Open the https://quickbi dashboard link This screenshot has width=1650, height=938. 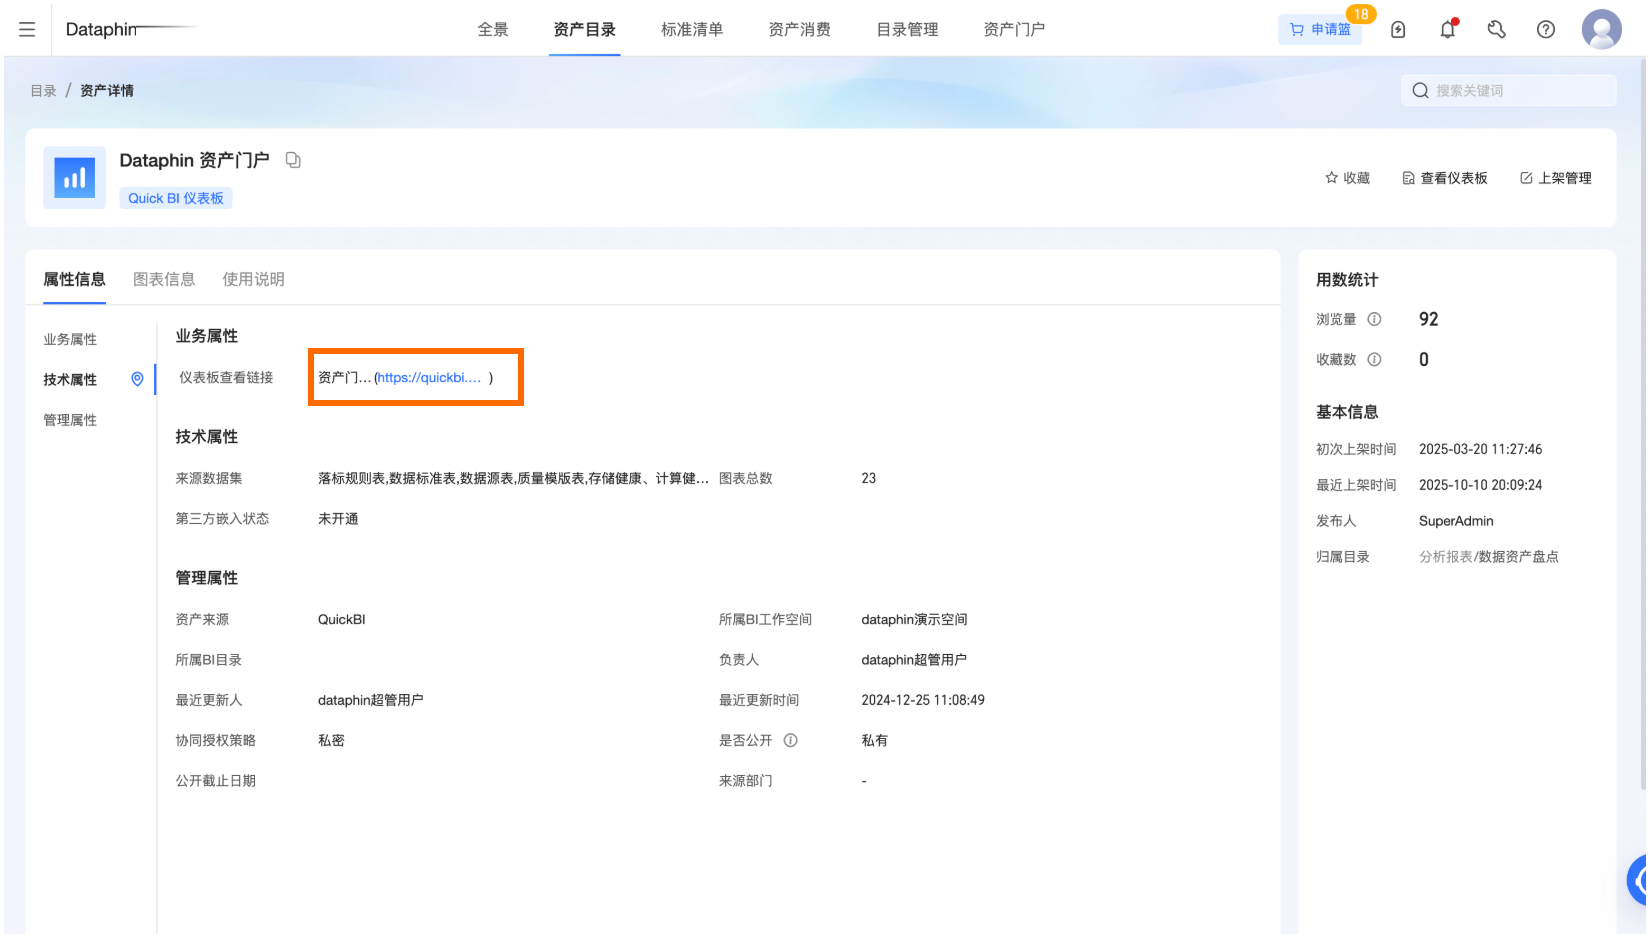coord(430,377)
